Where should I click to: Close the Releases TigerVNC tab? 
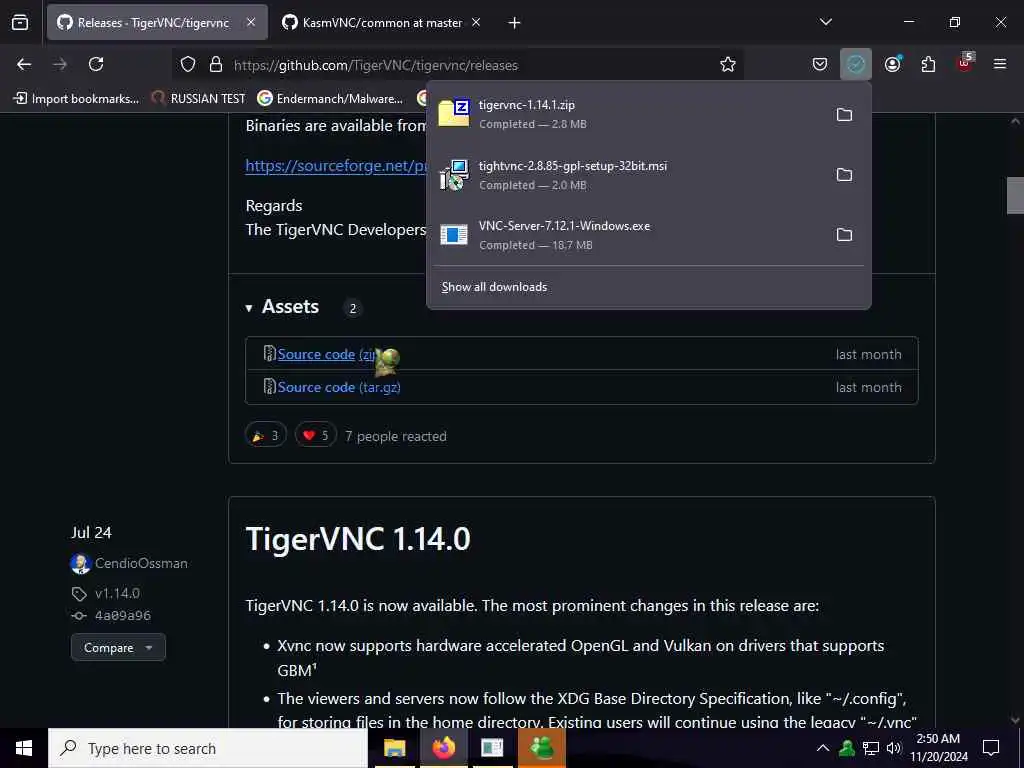pos(251,22)
